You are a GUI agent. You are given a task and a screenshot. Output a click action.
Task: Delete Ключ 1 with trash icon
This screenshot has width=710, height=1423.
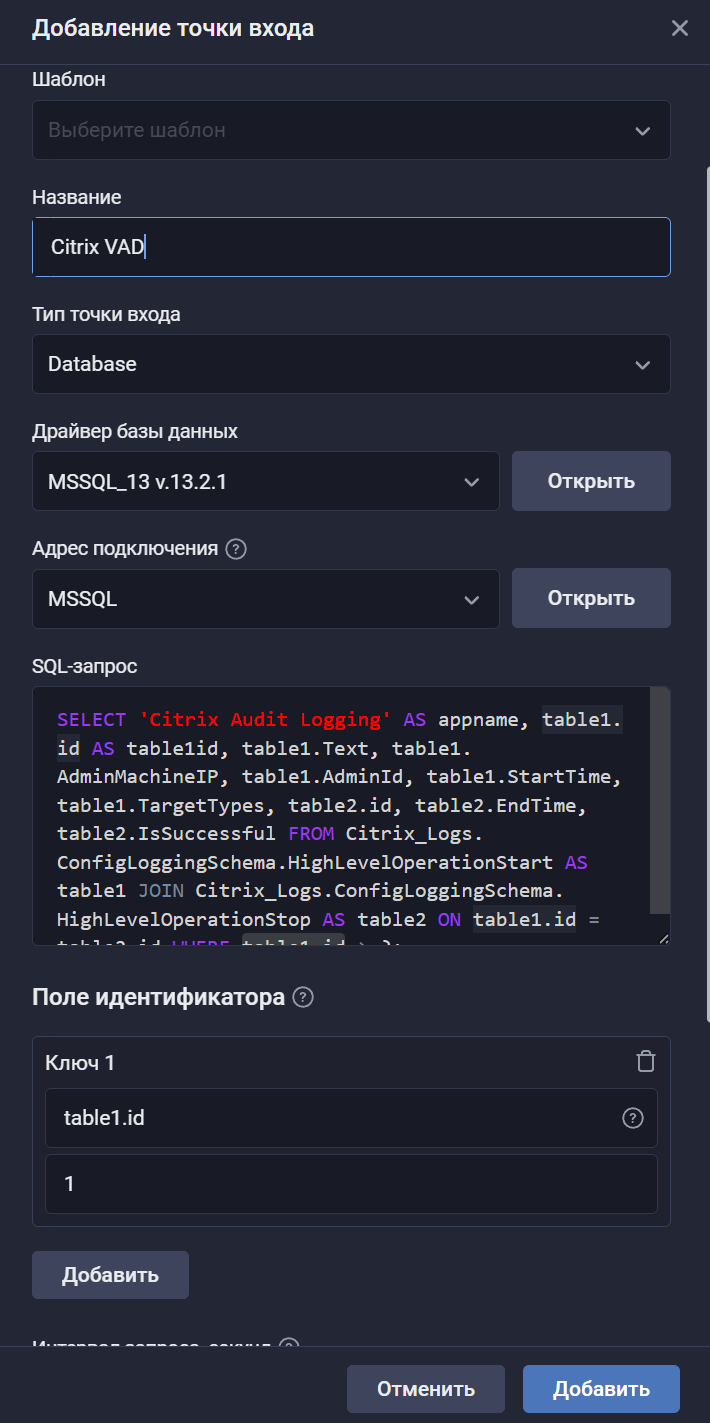pyautogui.click(x=646, y=1061)
